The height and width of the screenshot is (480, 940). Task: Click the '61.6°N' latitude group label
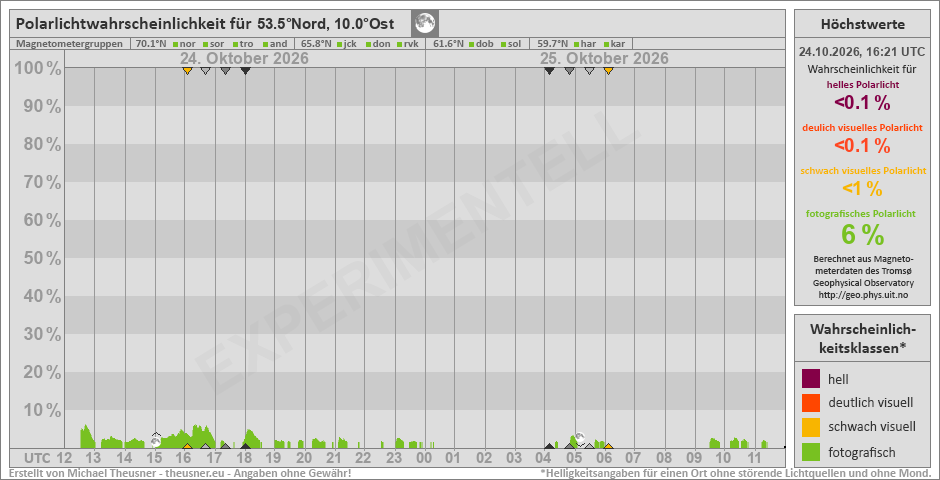click(x=448, y=44)
